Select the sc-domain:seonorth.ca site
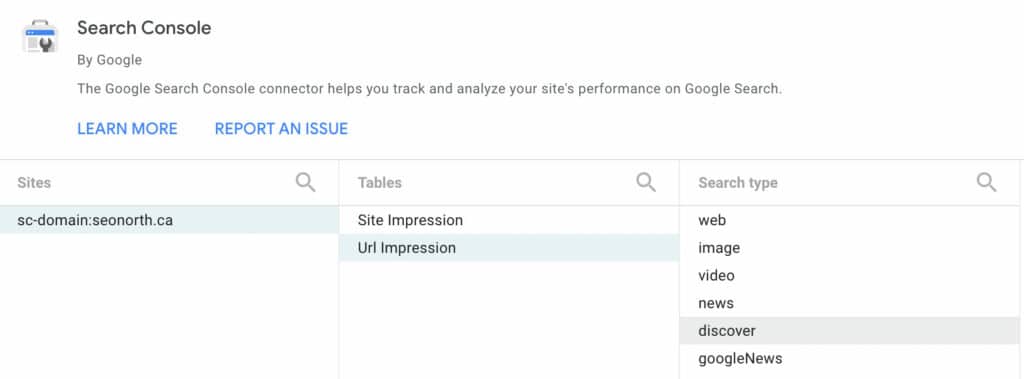1024x379 pixels. pyautogui.click(x=169, y=220)
